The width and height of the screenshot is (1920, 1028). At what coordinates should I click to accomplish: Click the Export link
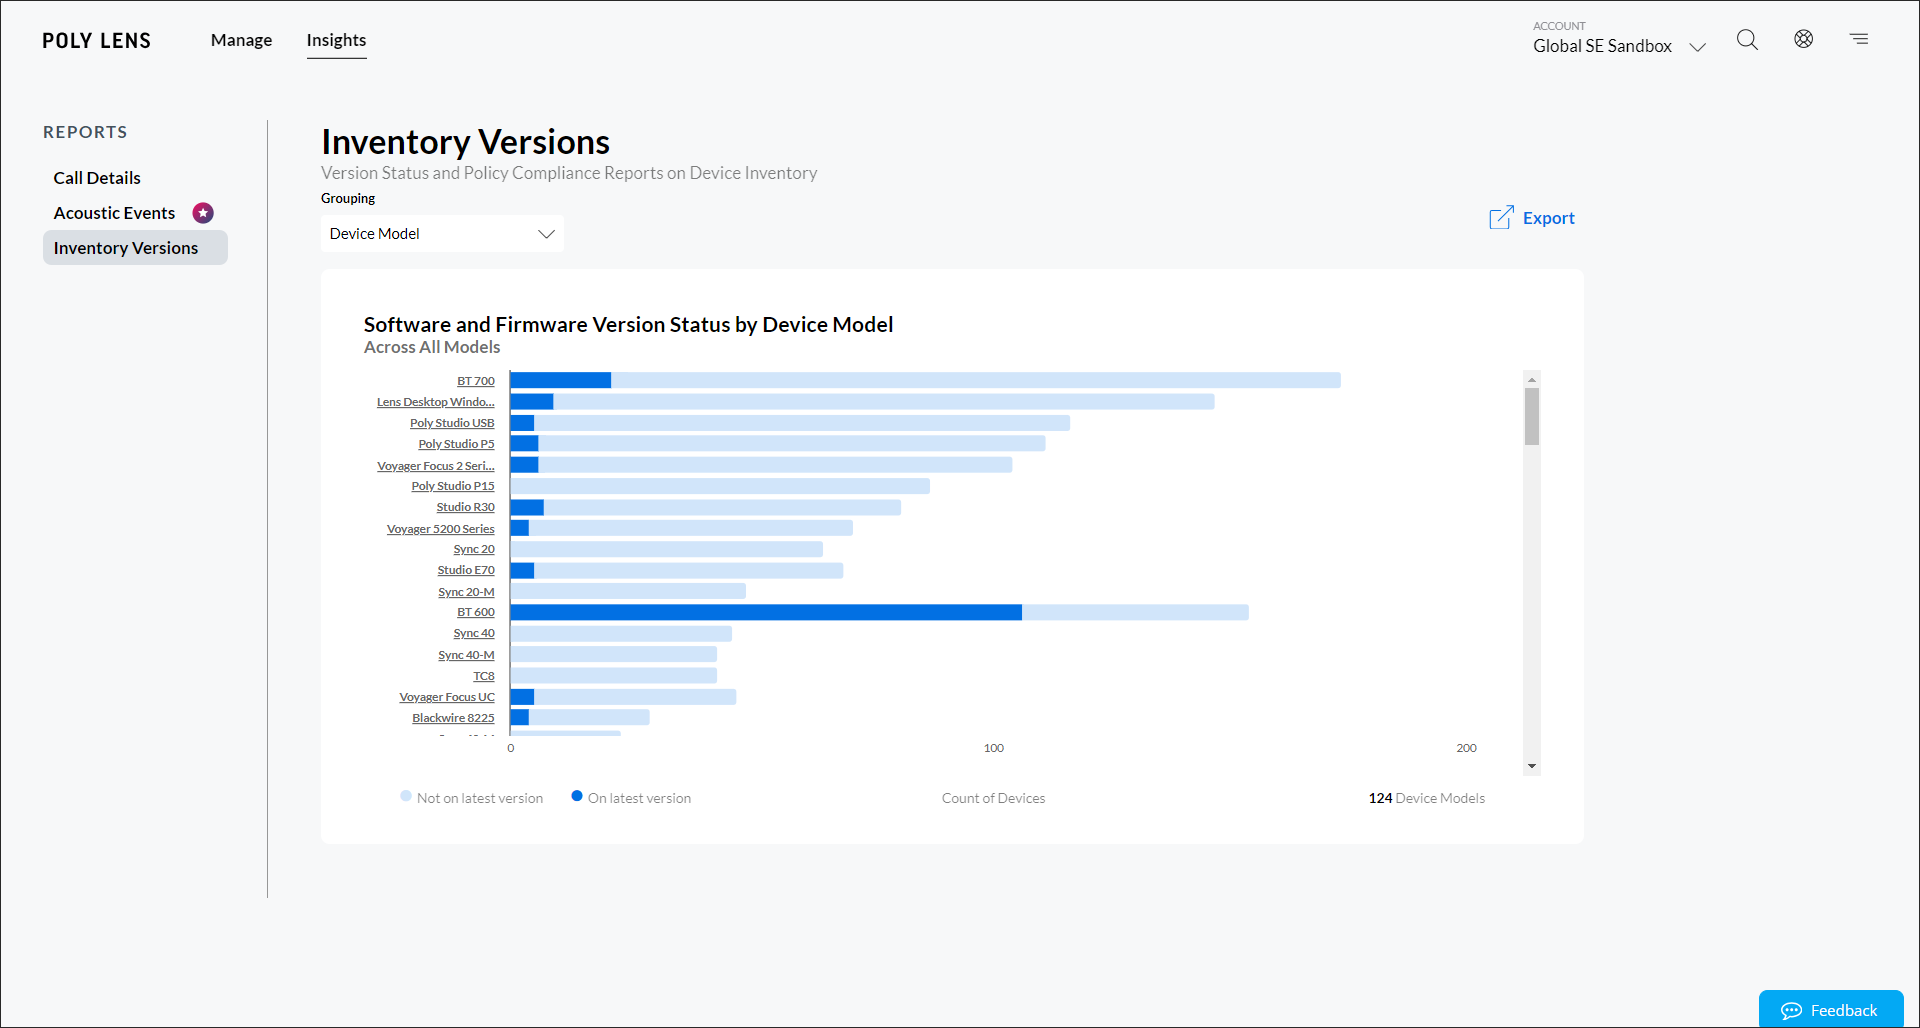(x=1549, y=217)
